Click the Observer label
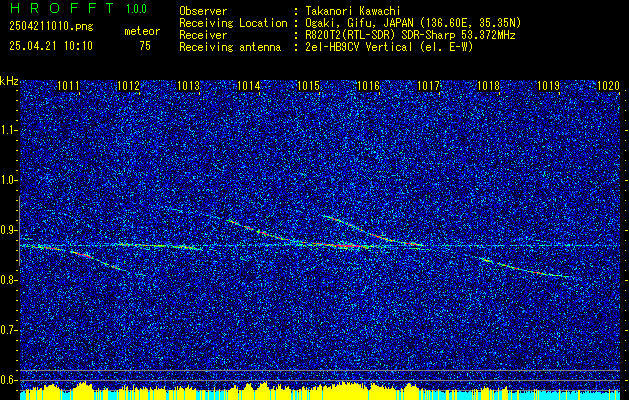 (203, 11)
